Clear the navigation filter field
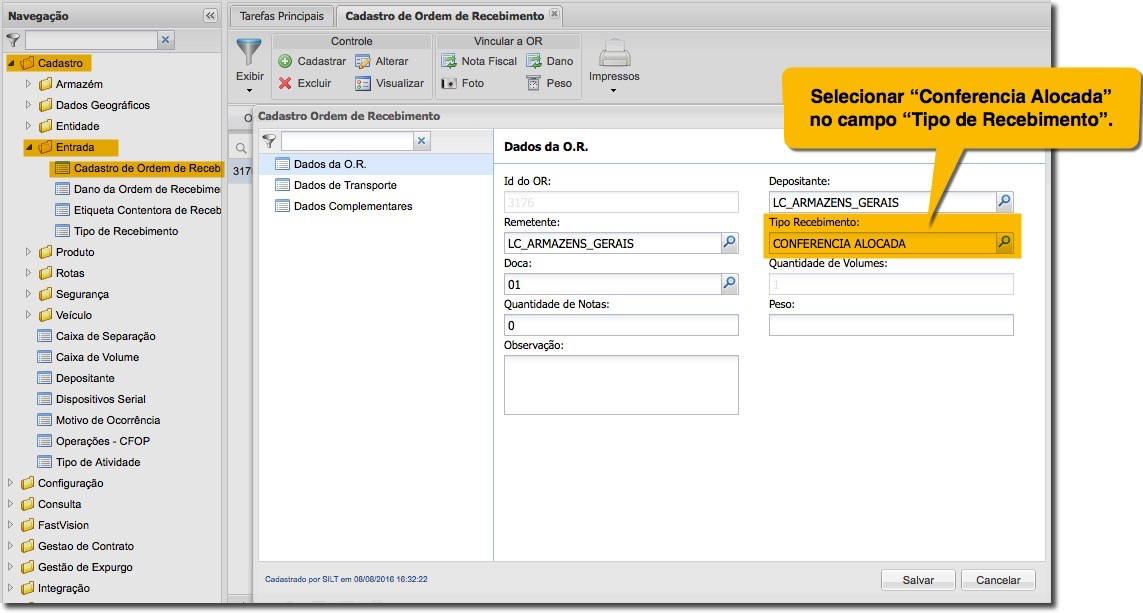Image resolution: width=1143 pixels, height=613 pixels. pos(166,40)
